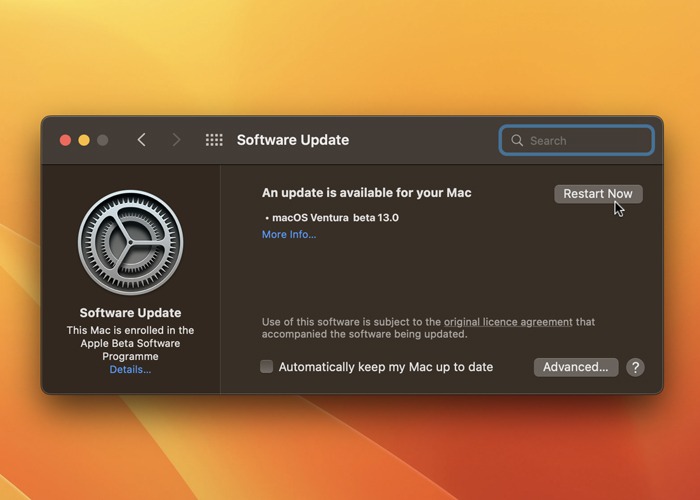Screen dimensions: 700x500
Task: Click the Restart Now button
Action: point(598,194)
